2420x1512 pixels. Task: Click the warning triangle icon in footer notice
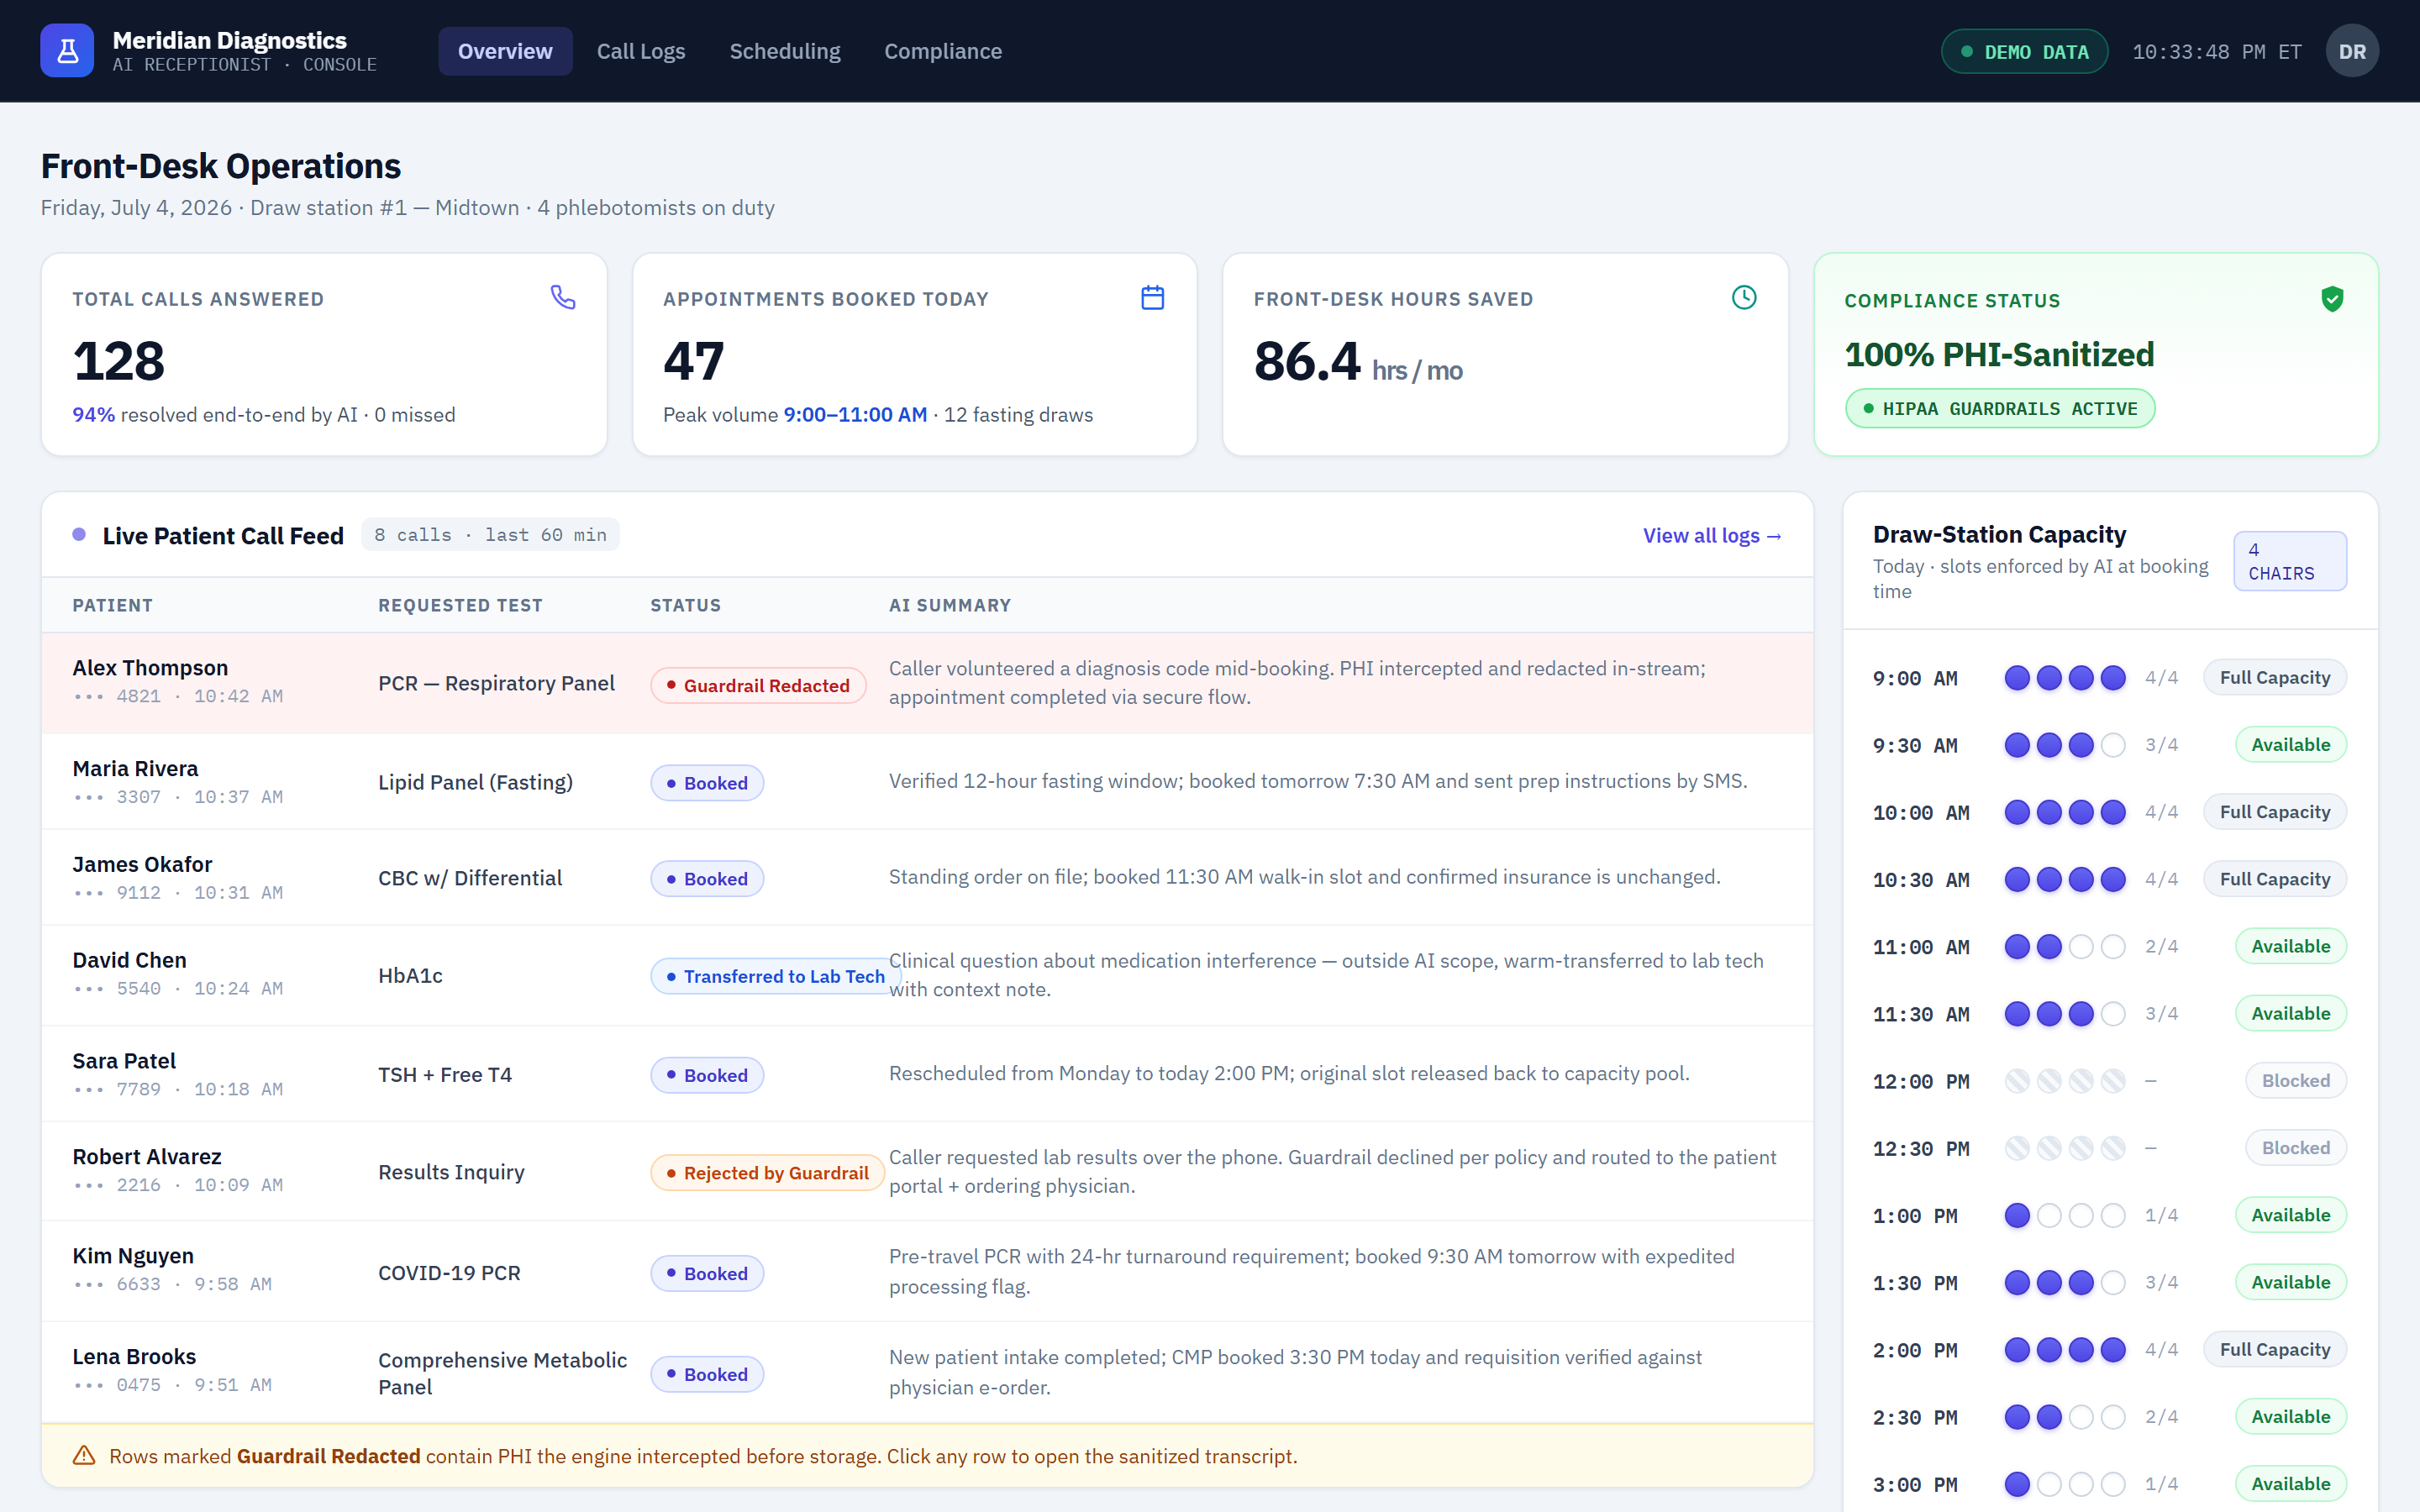point(84,1456)
